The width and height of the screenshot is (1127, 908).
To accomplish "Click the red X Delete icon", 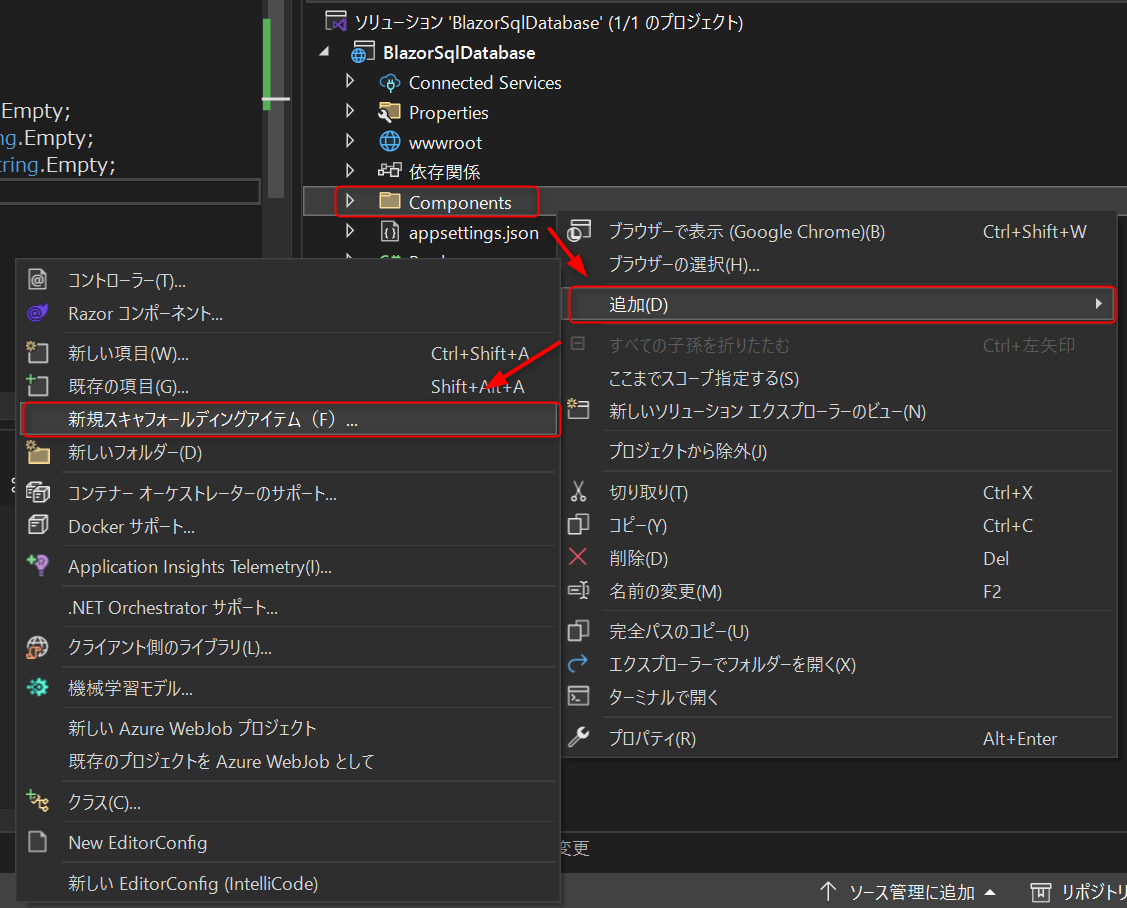I will click(x=578, y=558).
